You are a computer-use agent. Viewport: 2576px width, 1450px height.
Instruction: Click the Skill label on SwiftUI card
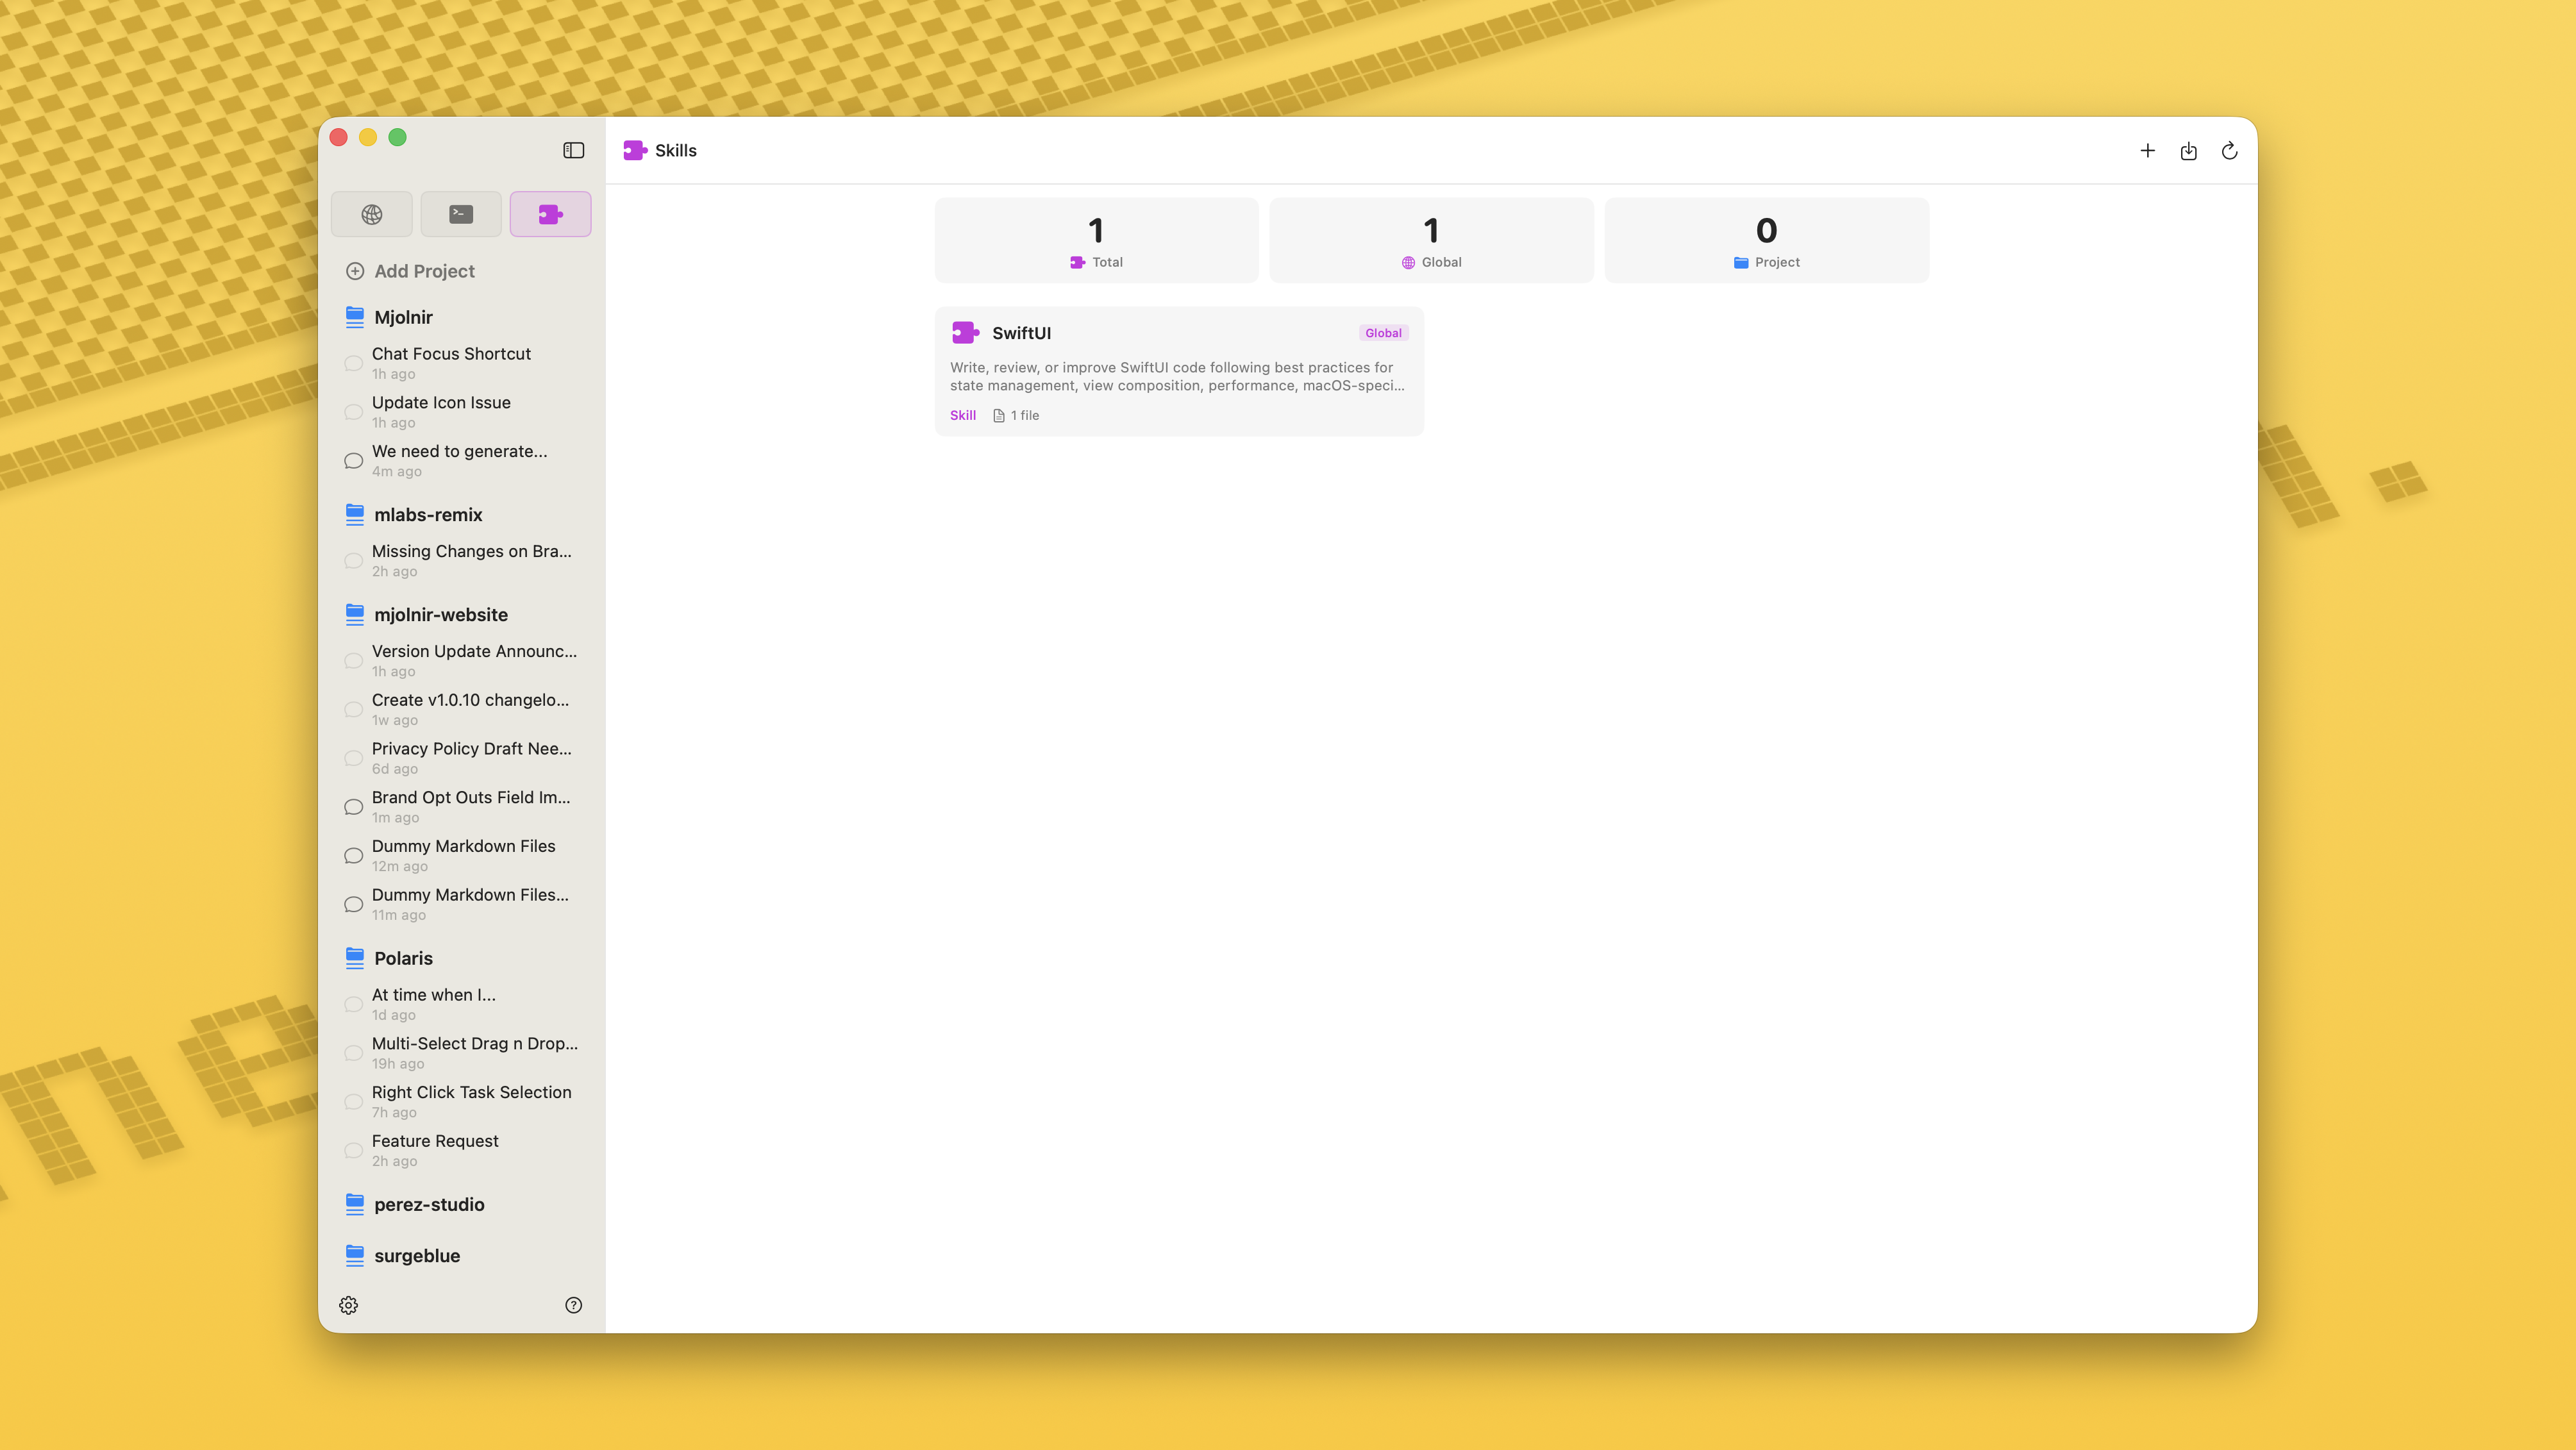962,414
